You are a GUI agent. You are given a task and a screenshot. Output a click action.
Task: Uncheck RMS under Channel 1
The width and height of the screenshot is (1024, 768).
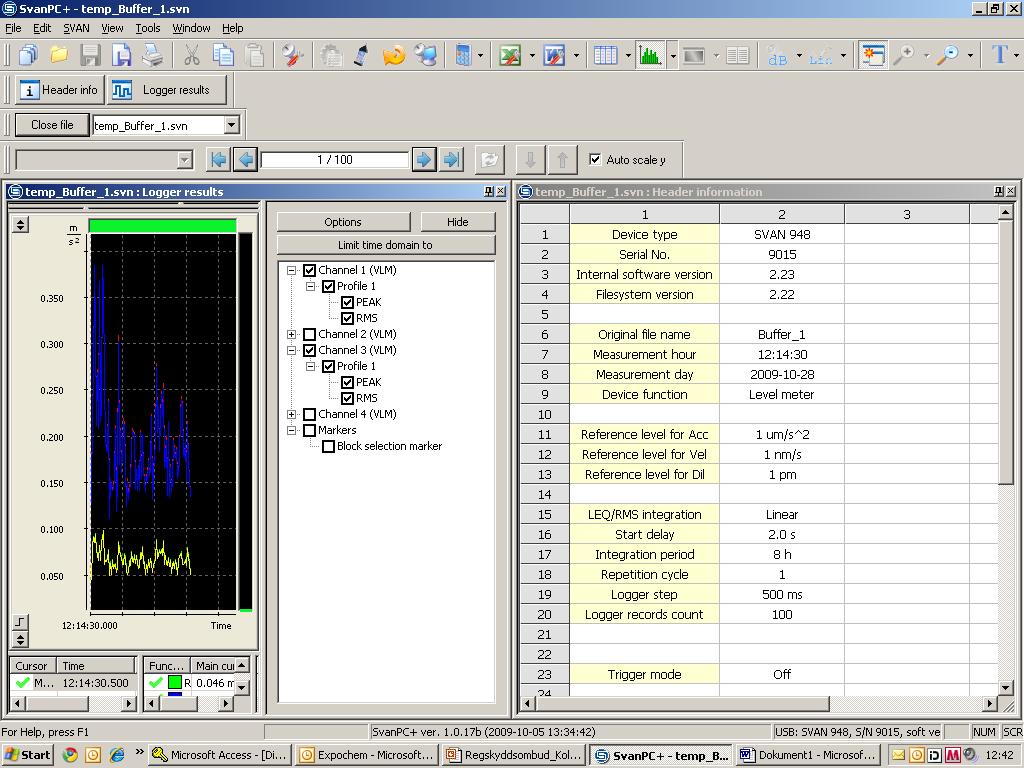(x=347, y=318)
